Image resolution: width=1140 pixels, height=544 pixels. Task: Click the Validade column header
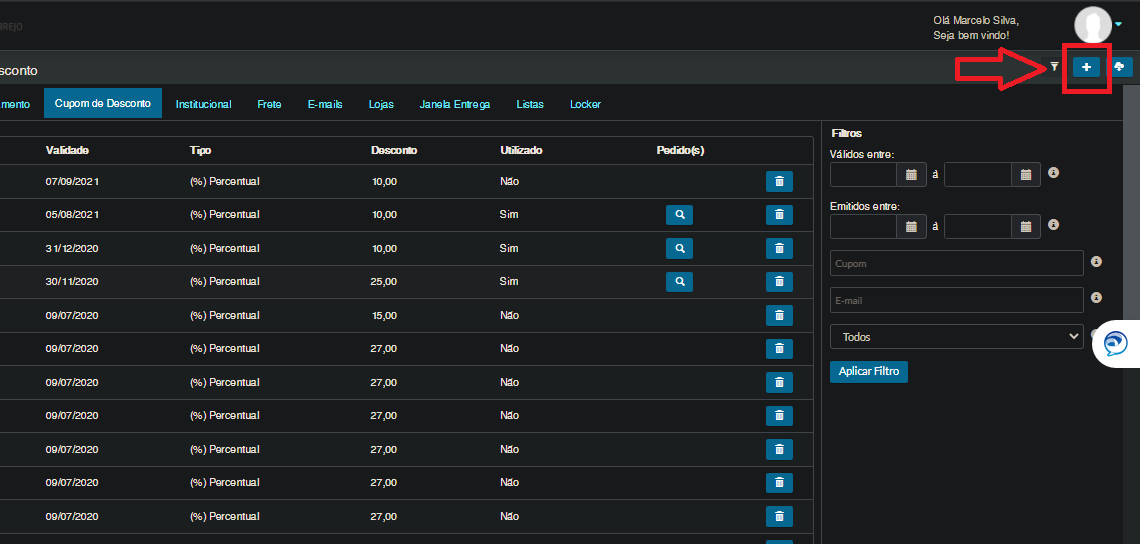coord(67,151)
